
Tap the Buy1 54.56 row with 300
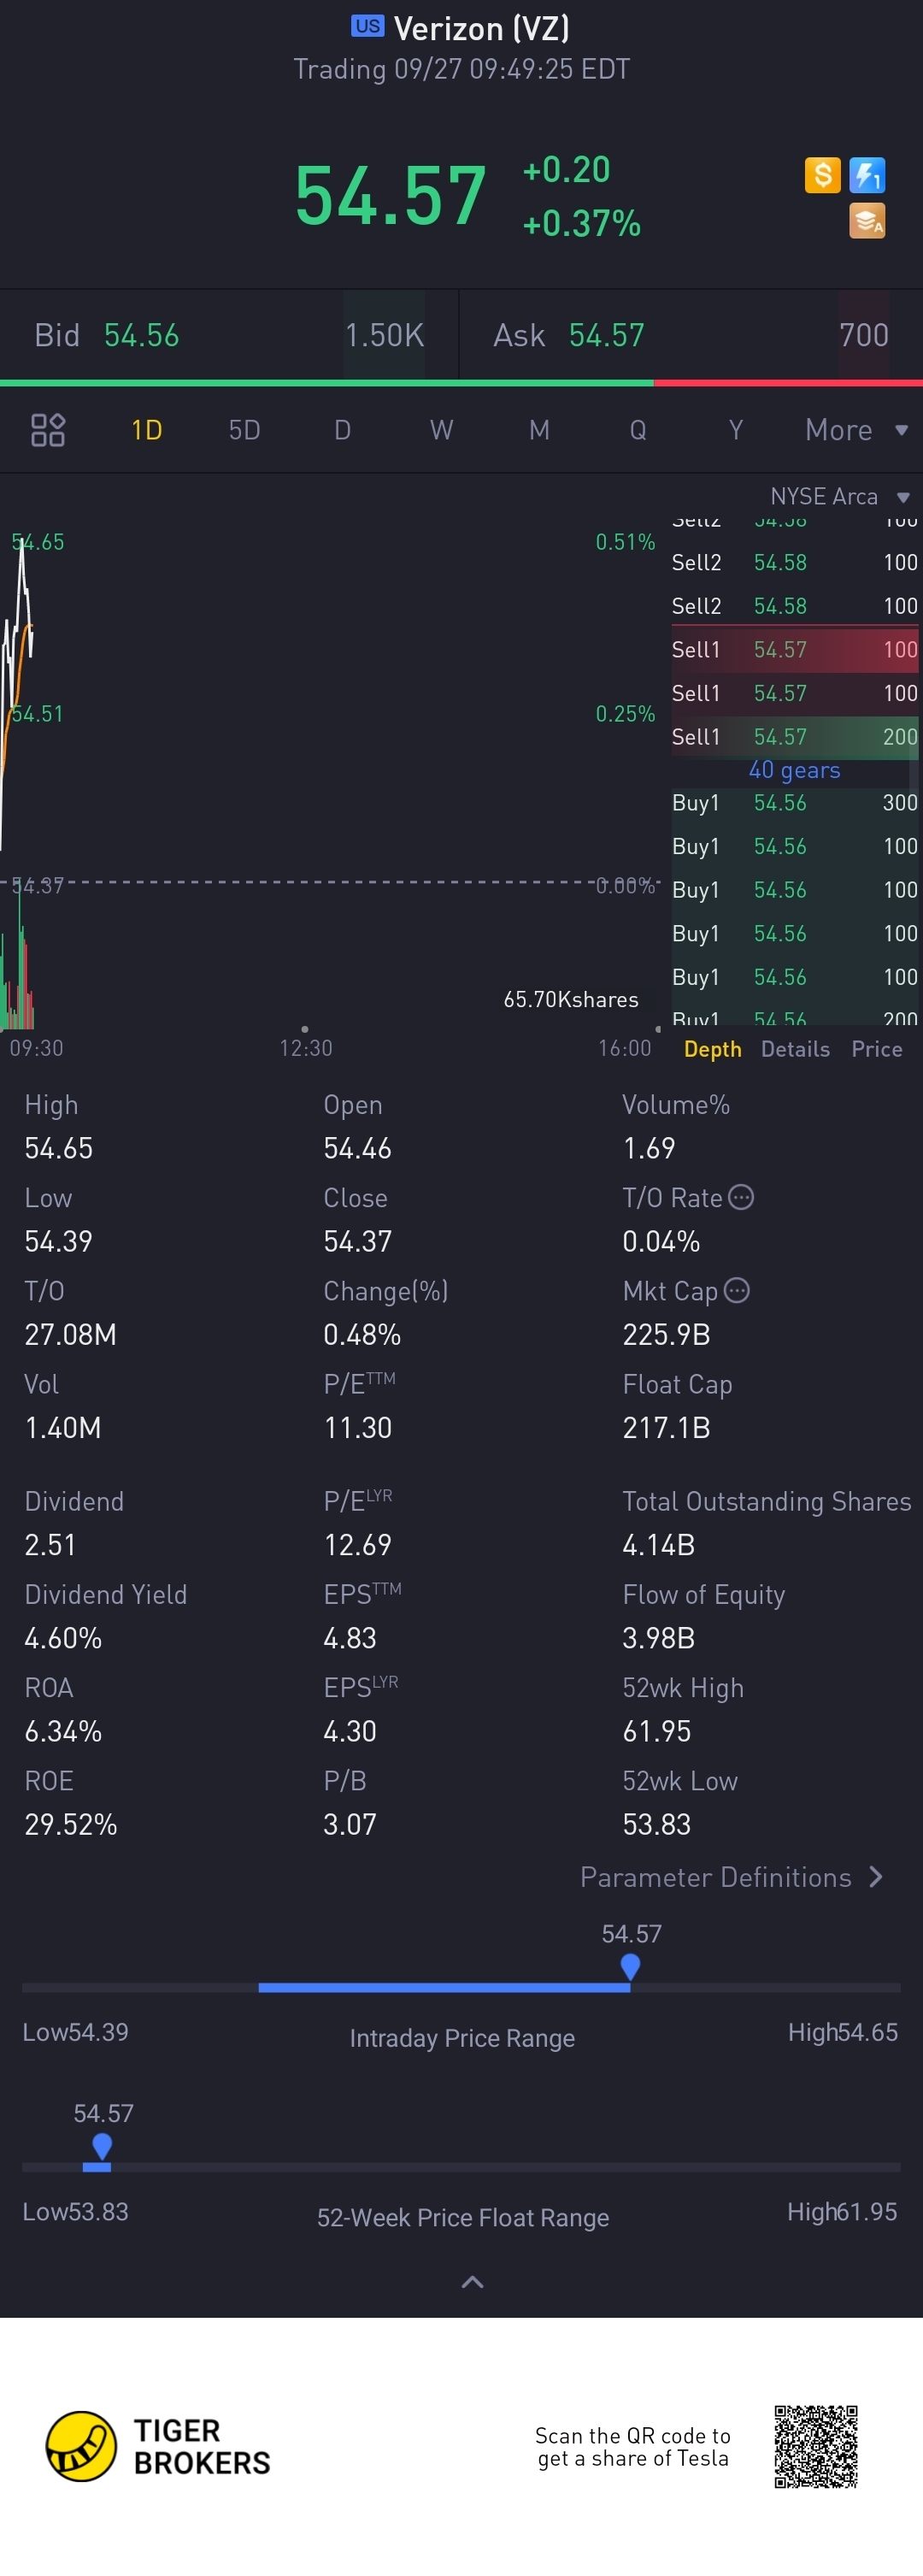(795, 803)
